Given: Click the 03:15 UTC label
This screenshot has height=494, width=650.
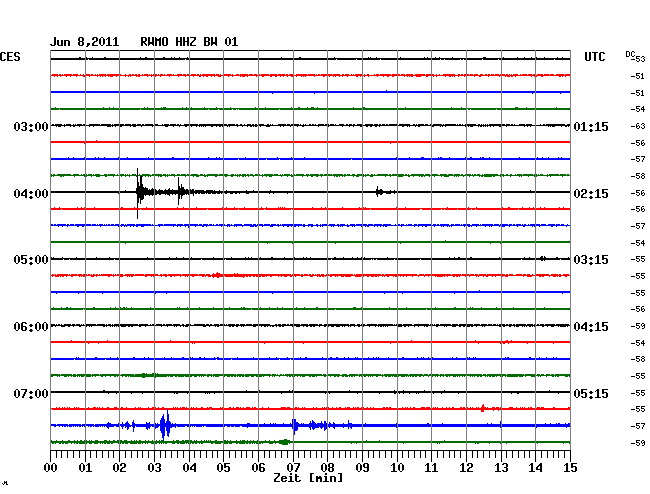Looking at the screenshot, I should pos(591,260).
